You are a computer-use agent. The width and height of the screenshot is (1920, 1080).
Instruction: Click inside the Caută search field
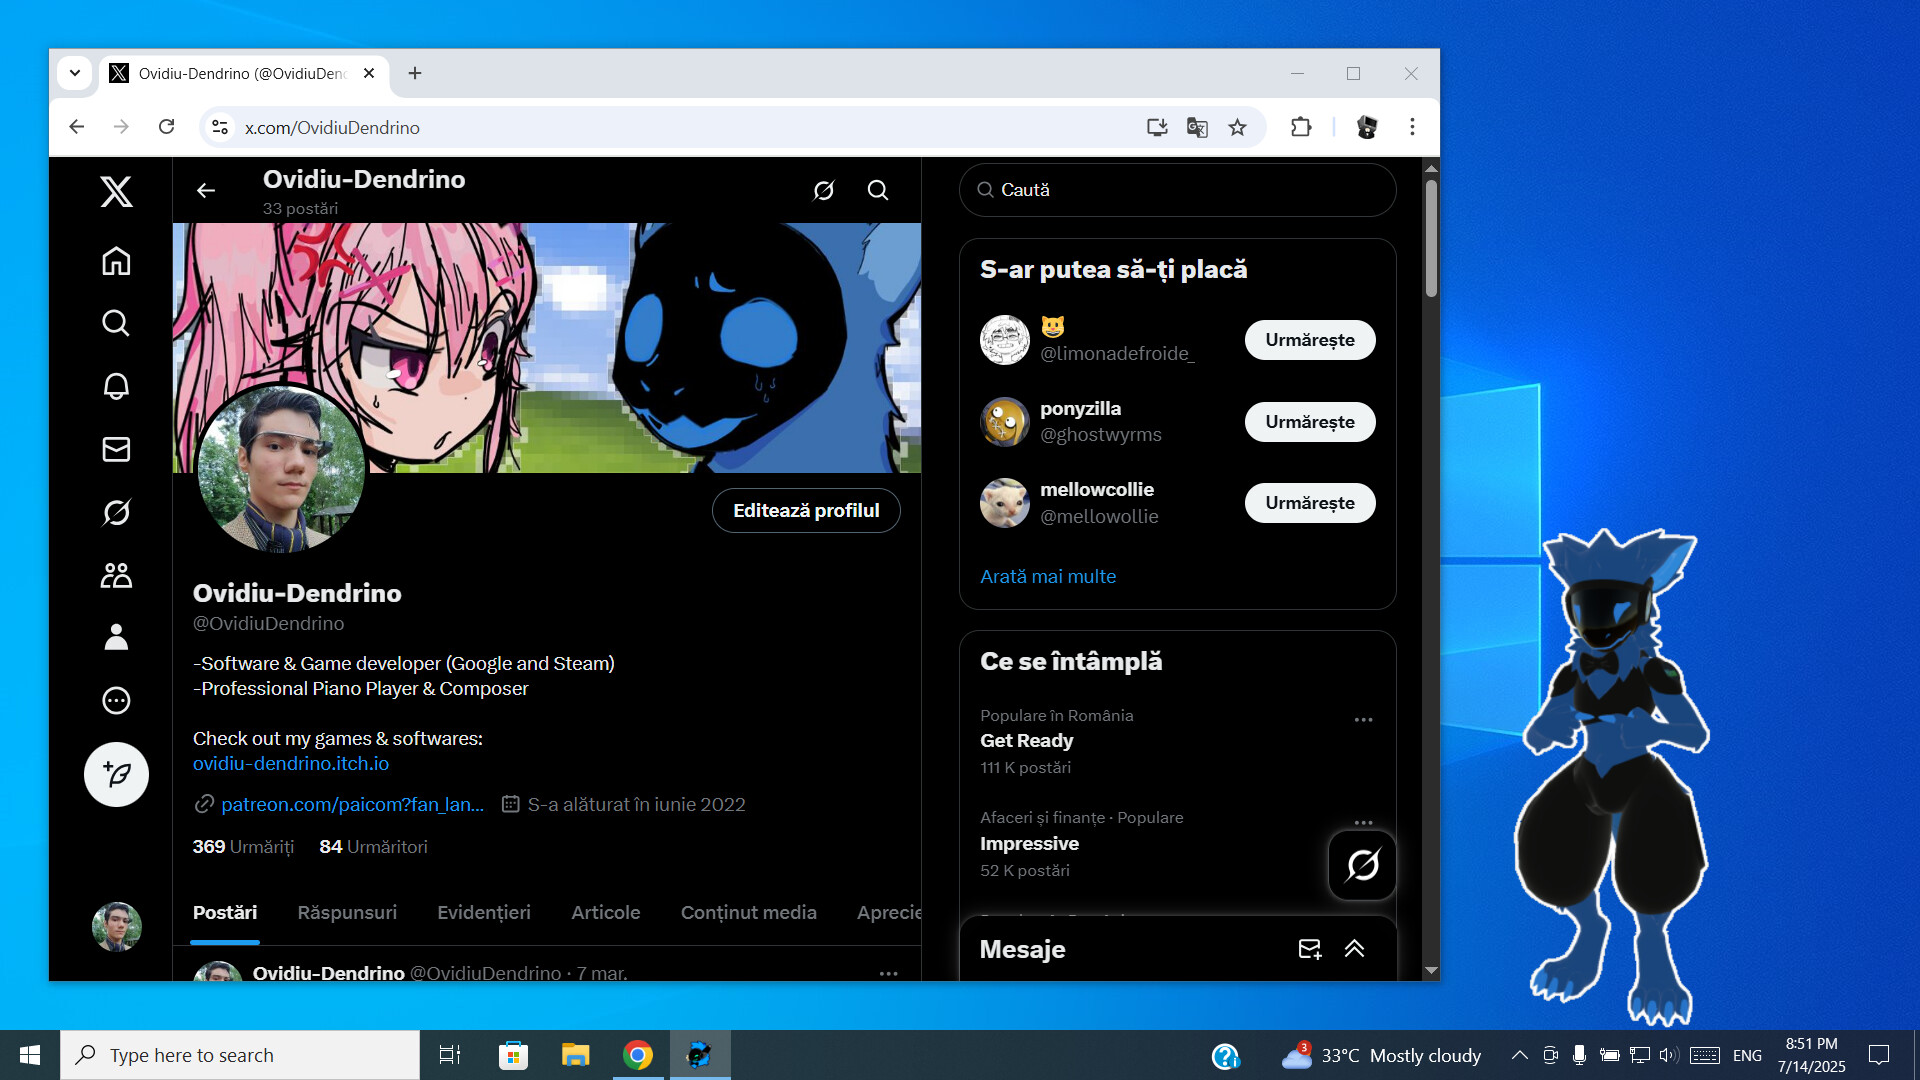pyautogui.click(x=1176, y=190)
